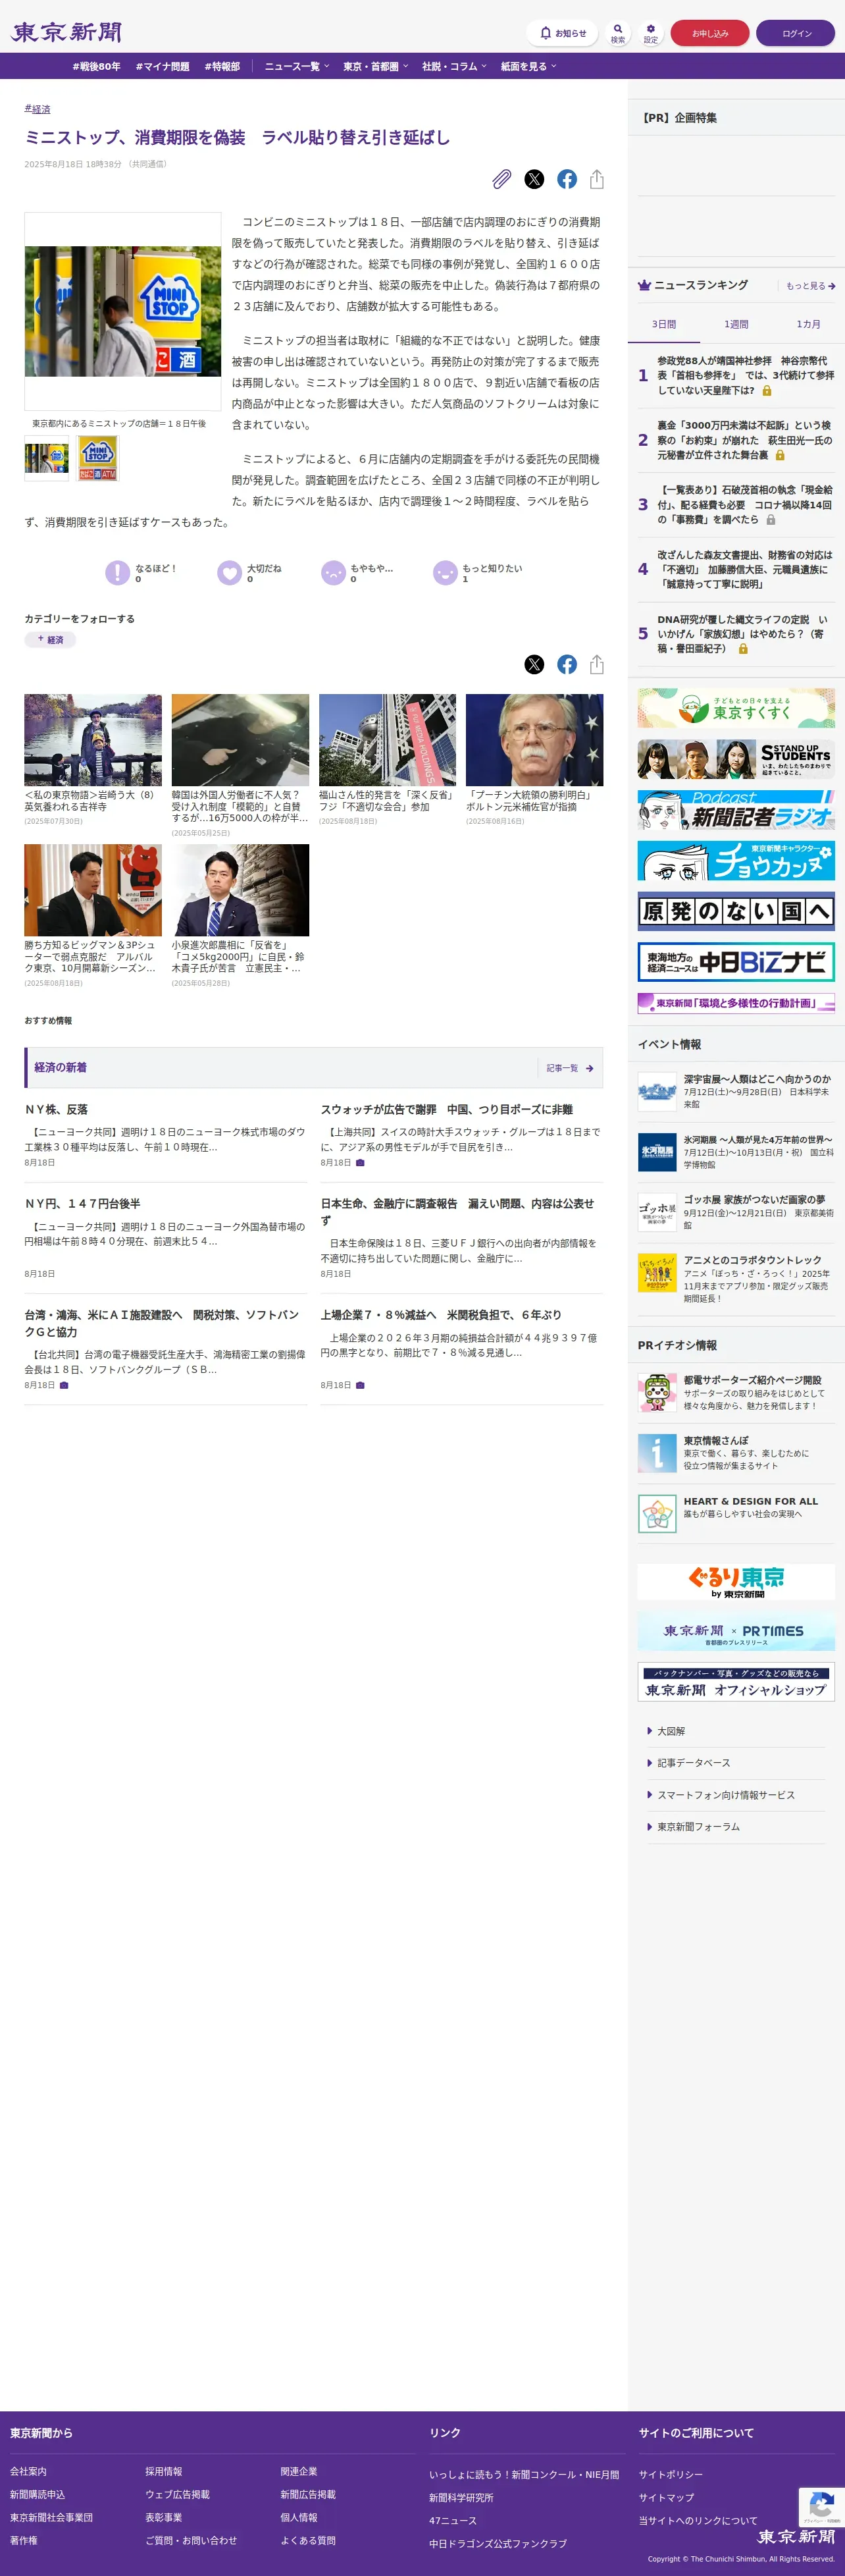Share on Facebook via the icon above the article
845x2576 pixels.
[567, 179]
